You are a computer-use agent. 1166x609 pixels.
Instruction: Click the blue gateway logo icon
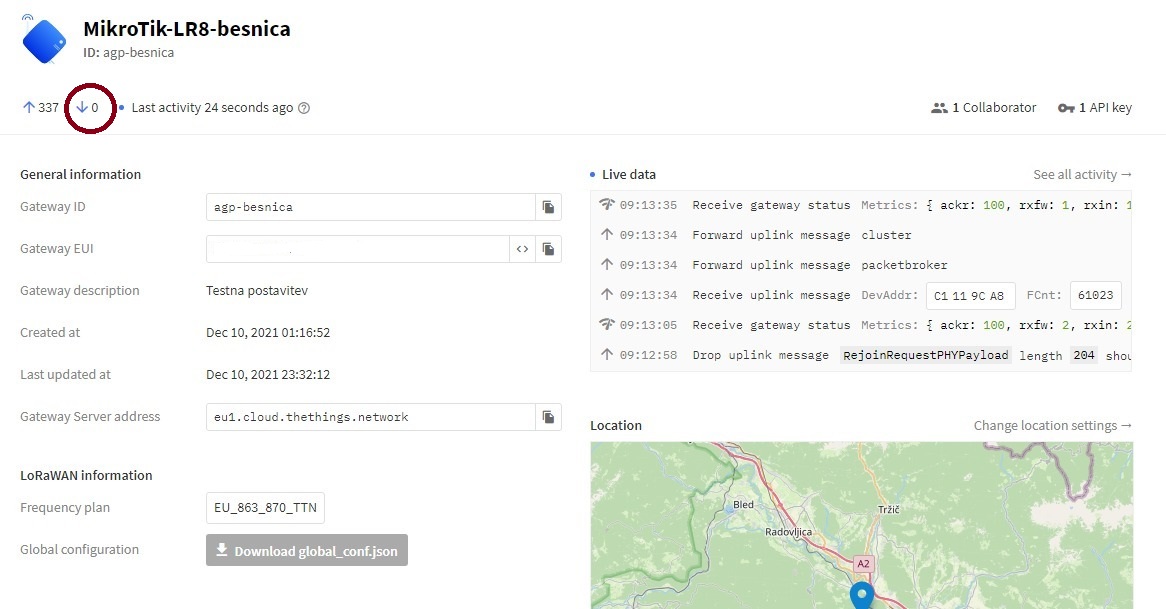click(45, 40)
